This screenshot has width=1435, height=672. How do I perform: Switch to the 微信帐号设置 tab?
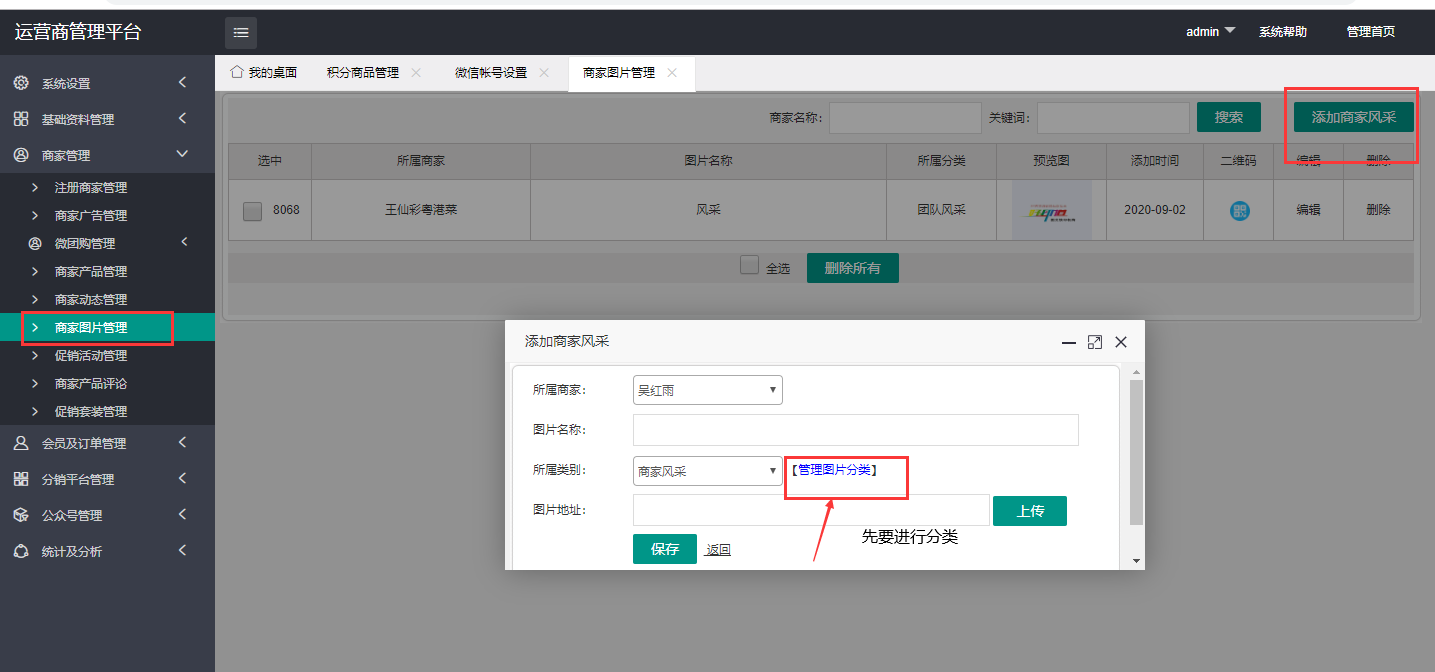(490, 73)
